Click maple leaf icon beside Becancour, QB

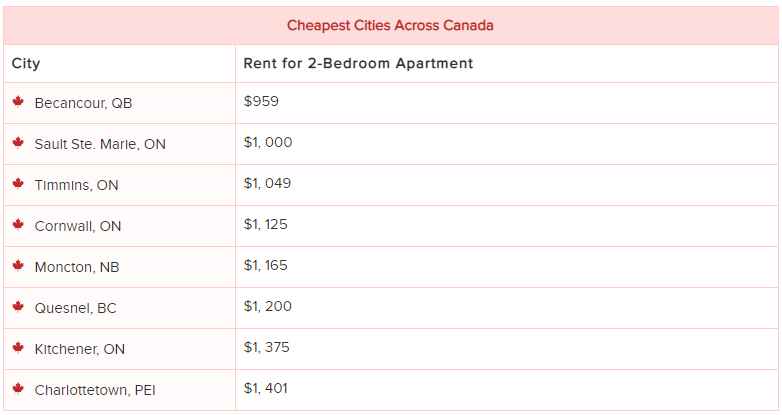click(x=18, y=102)
